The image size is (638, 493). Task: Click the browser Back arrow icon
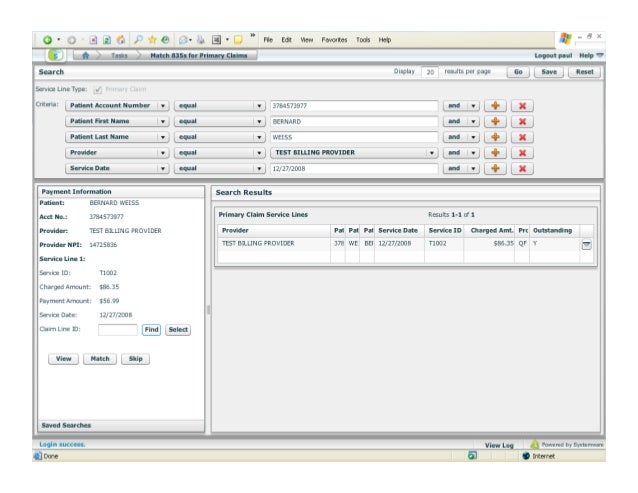click(48, 40)
